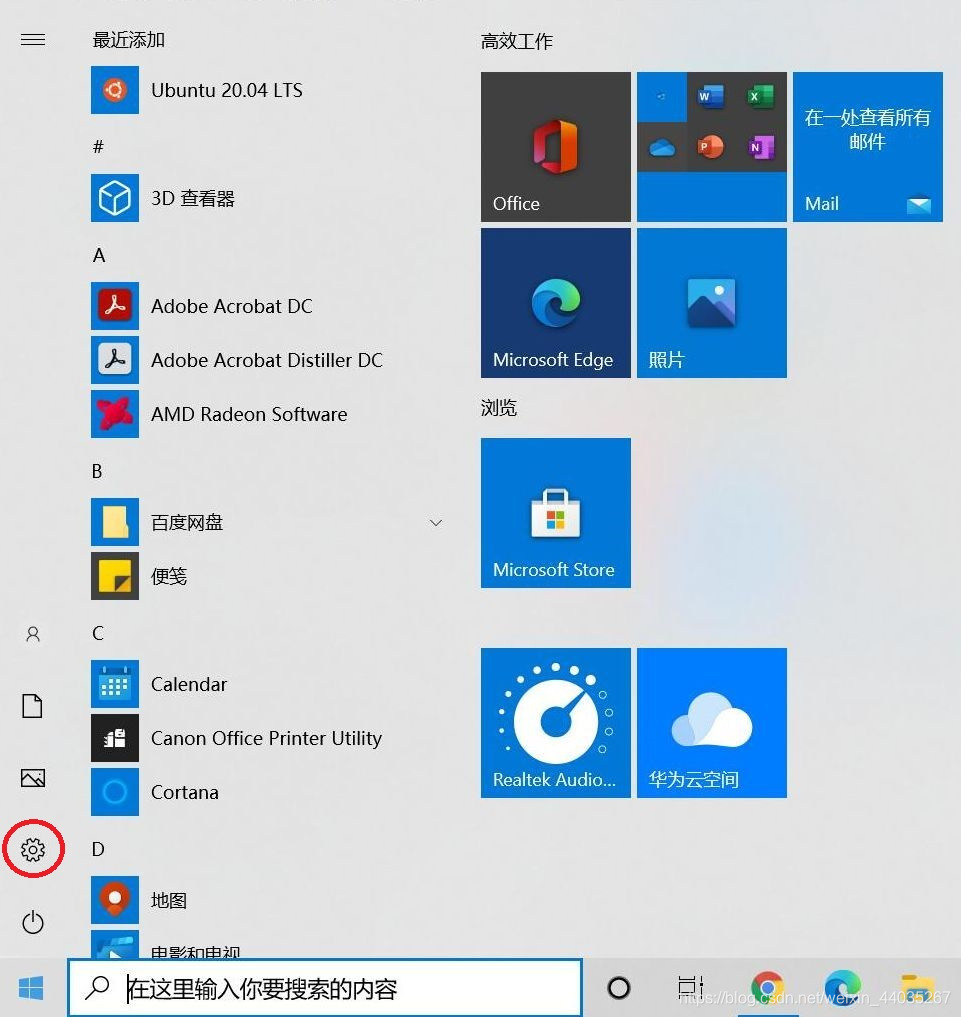Screen dimensions: 961x1017
Task: Open the Pictures sidebar icon
Action: tap(33, 778)
